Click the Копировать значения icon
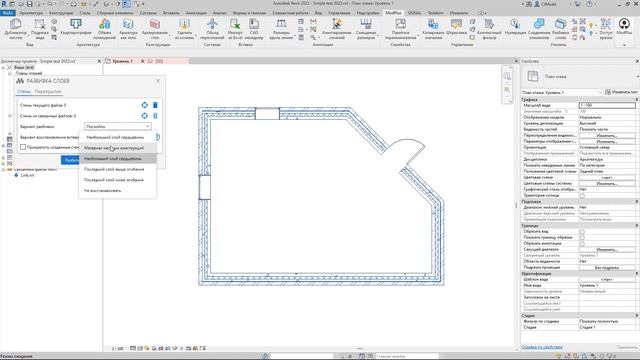The image size is (640, 360). 433,24
